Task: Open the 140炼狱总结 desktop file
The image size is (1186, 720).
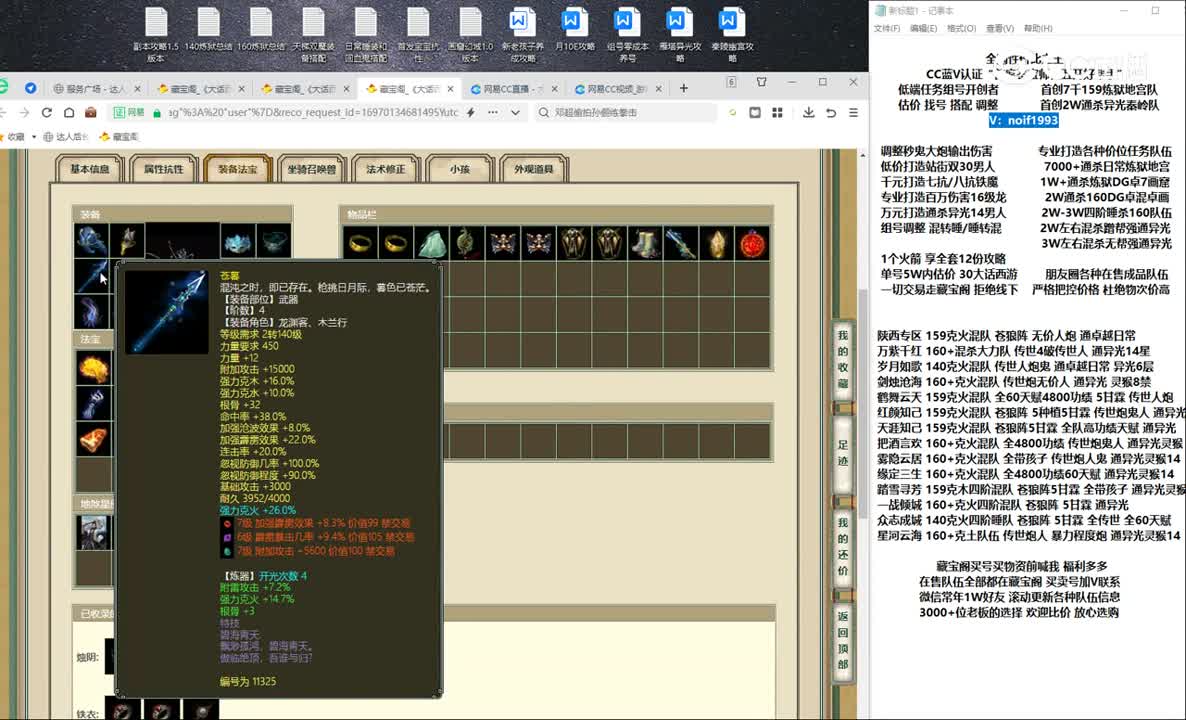Action: (x=209, y=30)
